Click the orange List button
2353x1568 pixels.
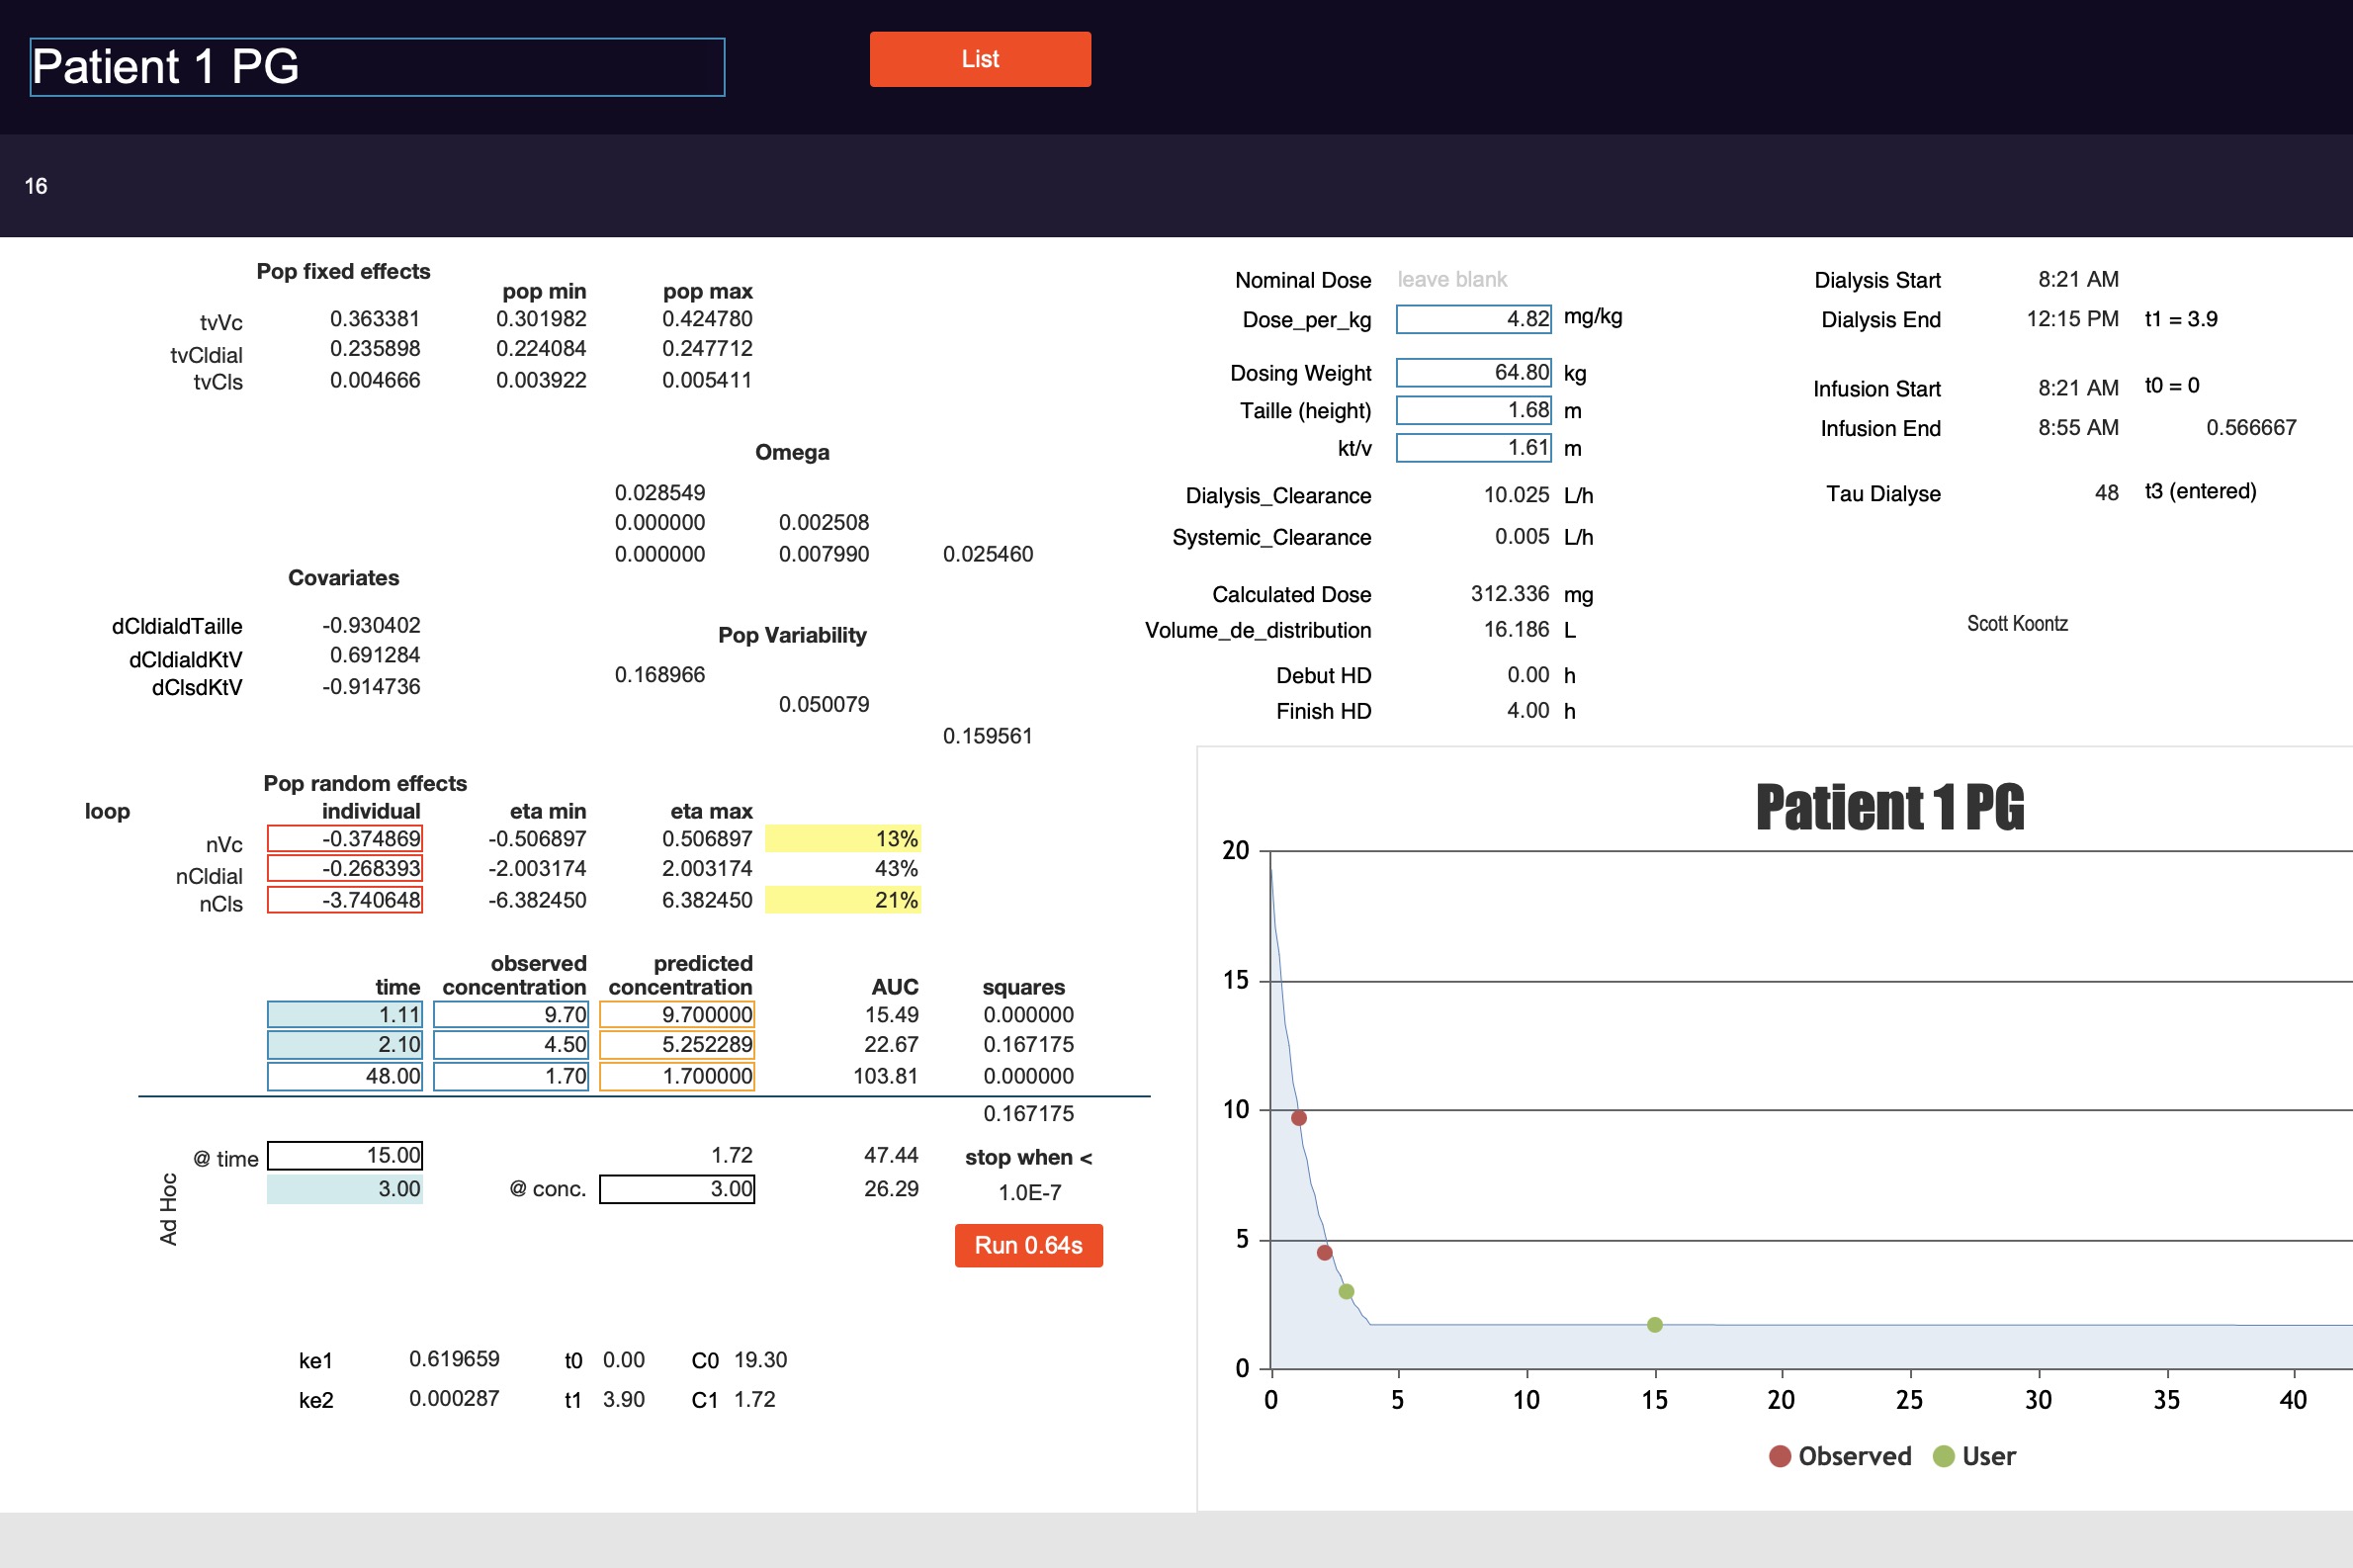979,59
